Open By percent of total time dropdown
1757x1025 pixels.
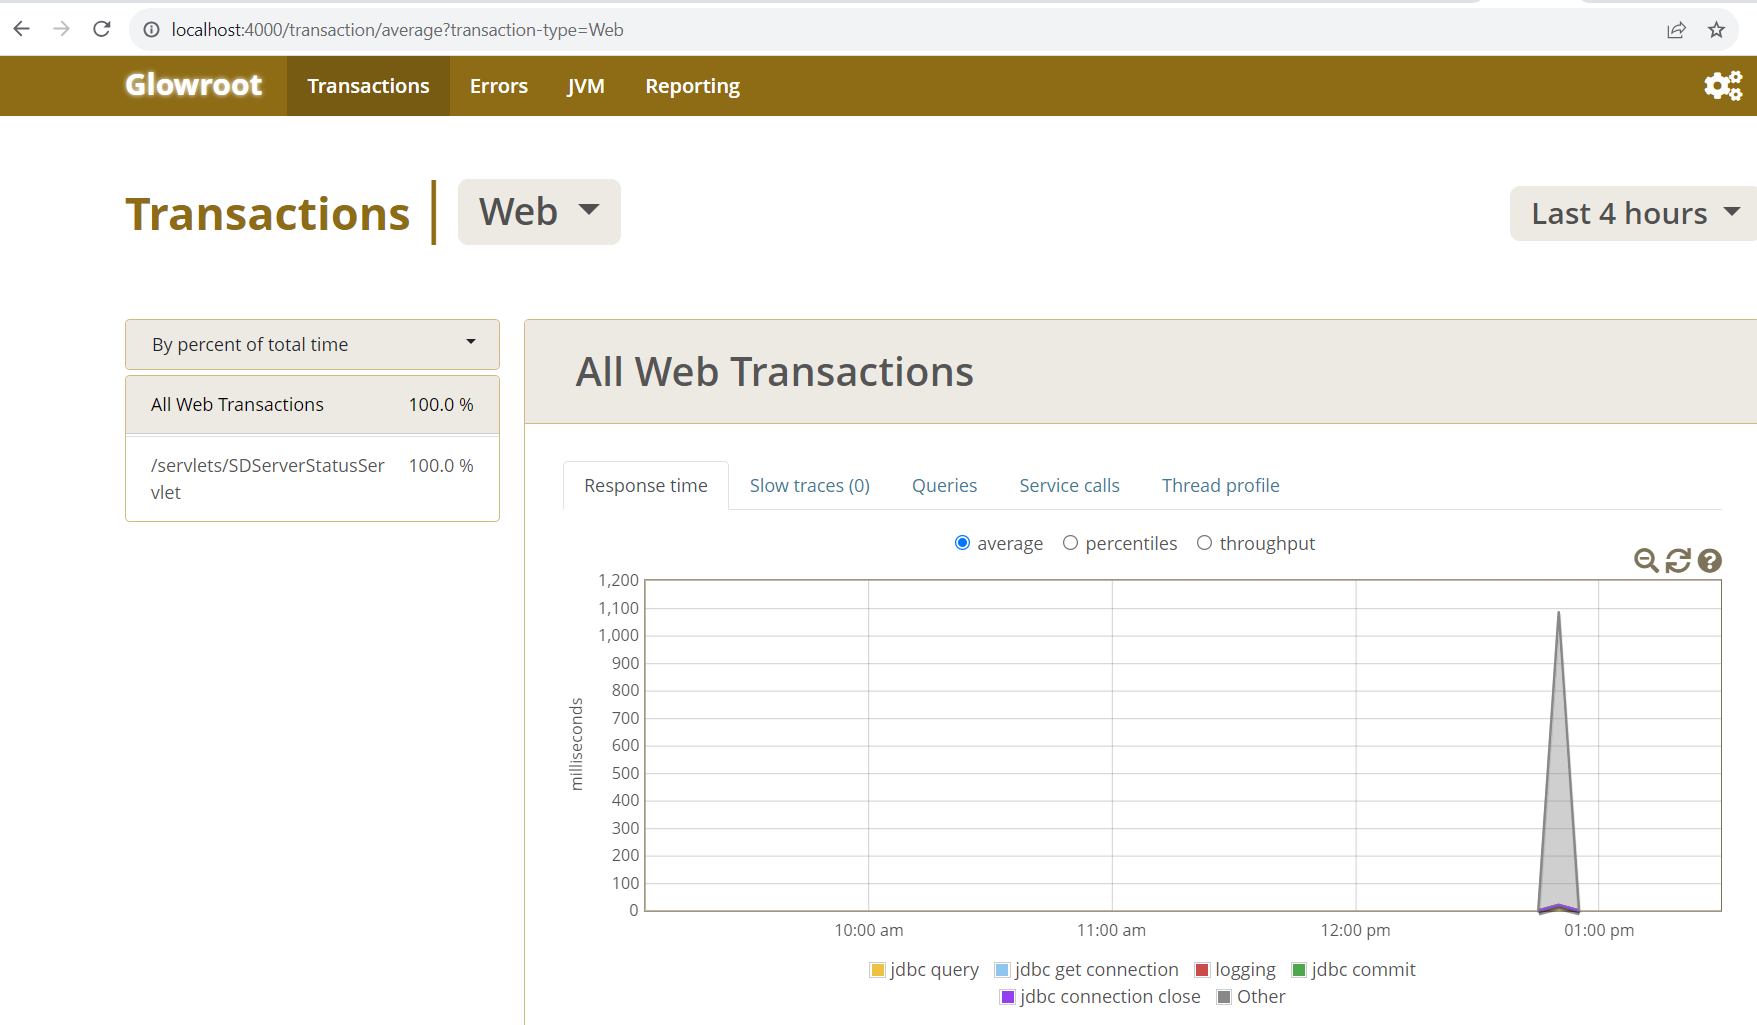tap(312, 344)
